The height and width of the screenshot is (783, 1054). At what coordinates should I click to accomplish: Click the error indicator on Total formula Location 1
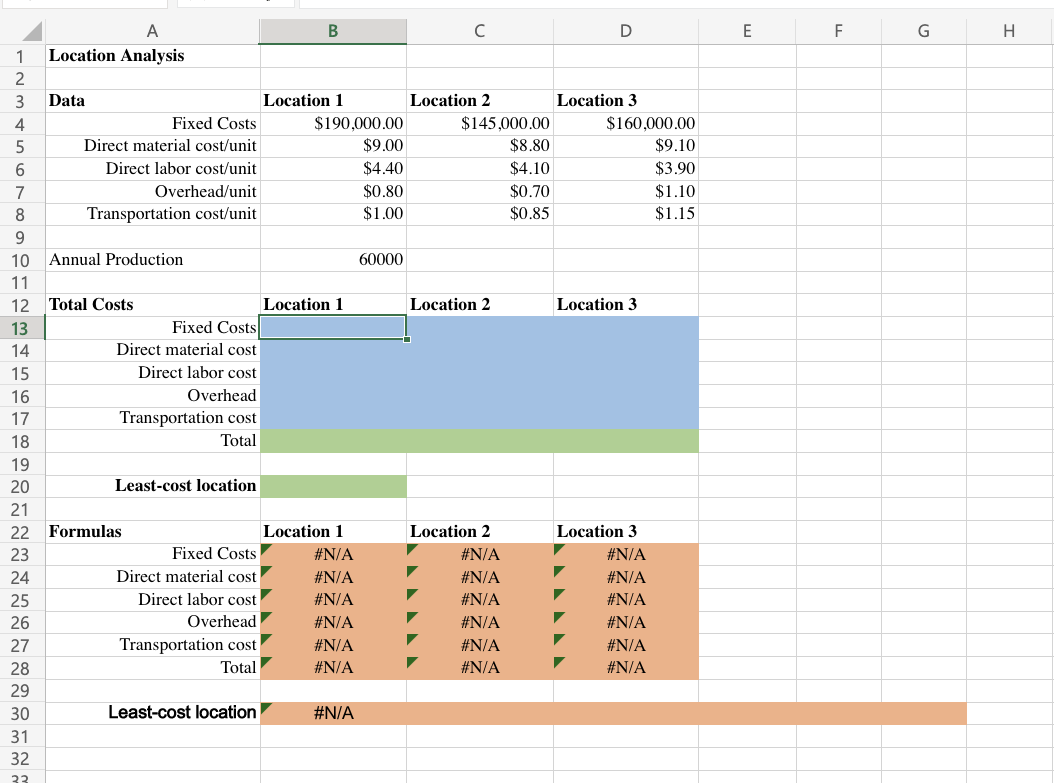(x=265, y=662)
